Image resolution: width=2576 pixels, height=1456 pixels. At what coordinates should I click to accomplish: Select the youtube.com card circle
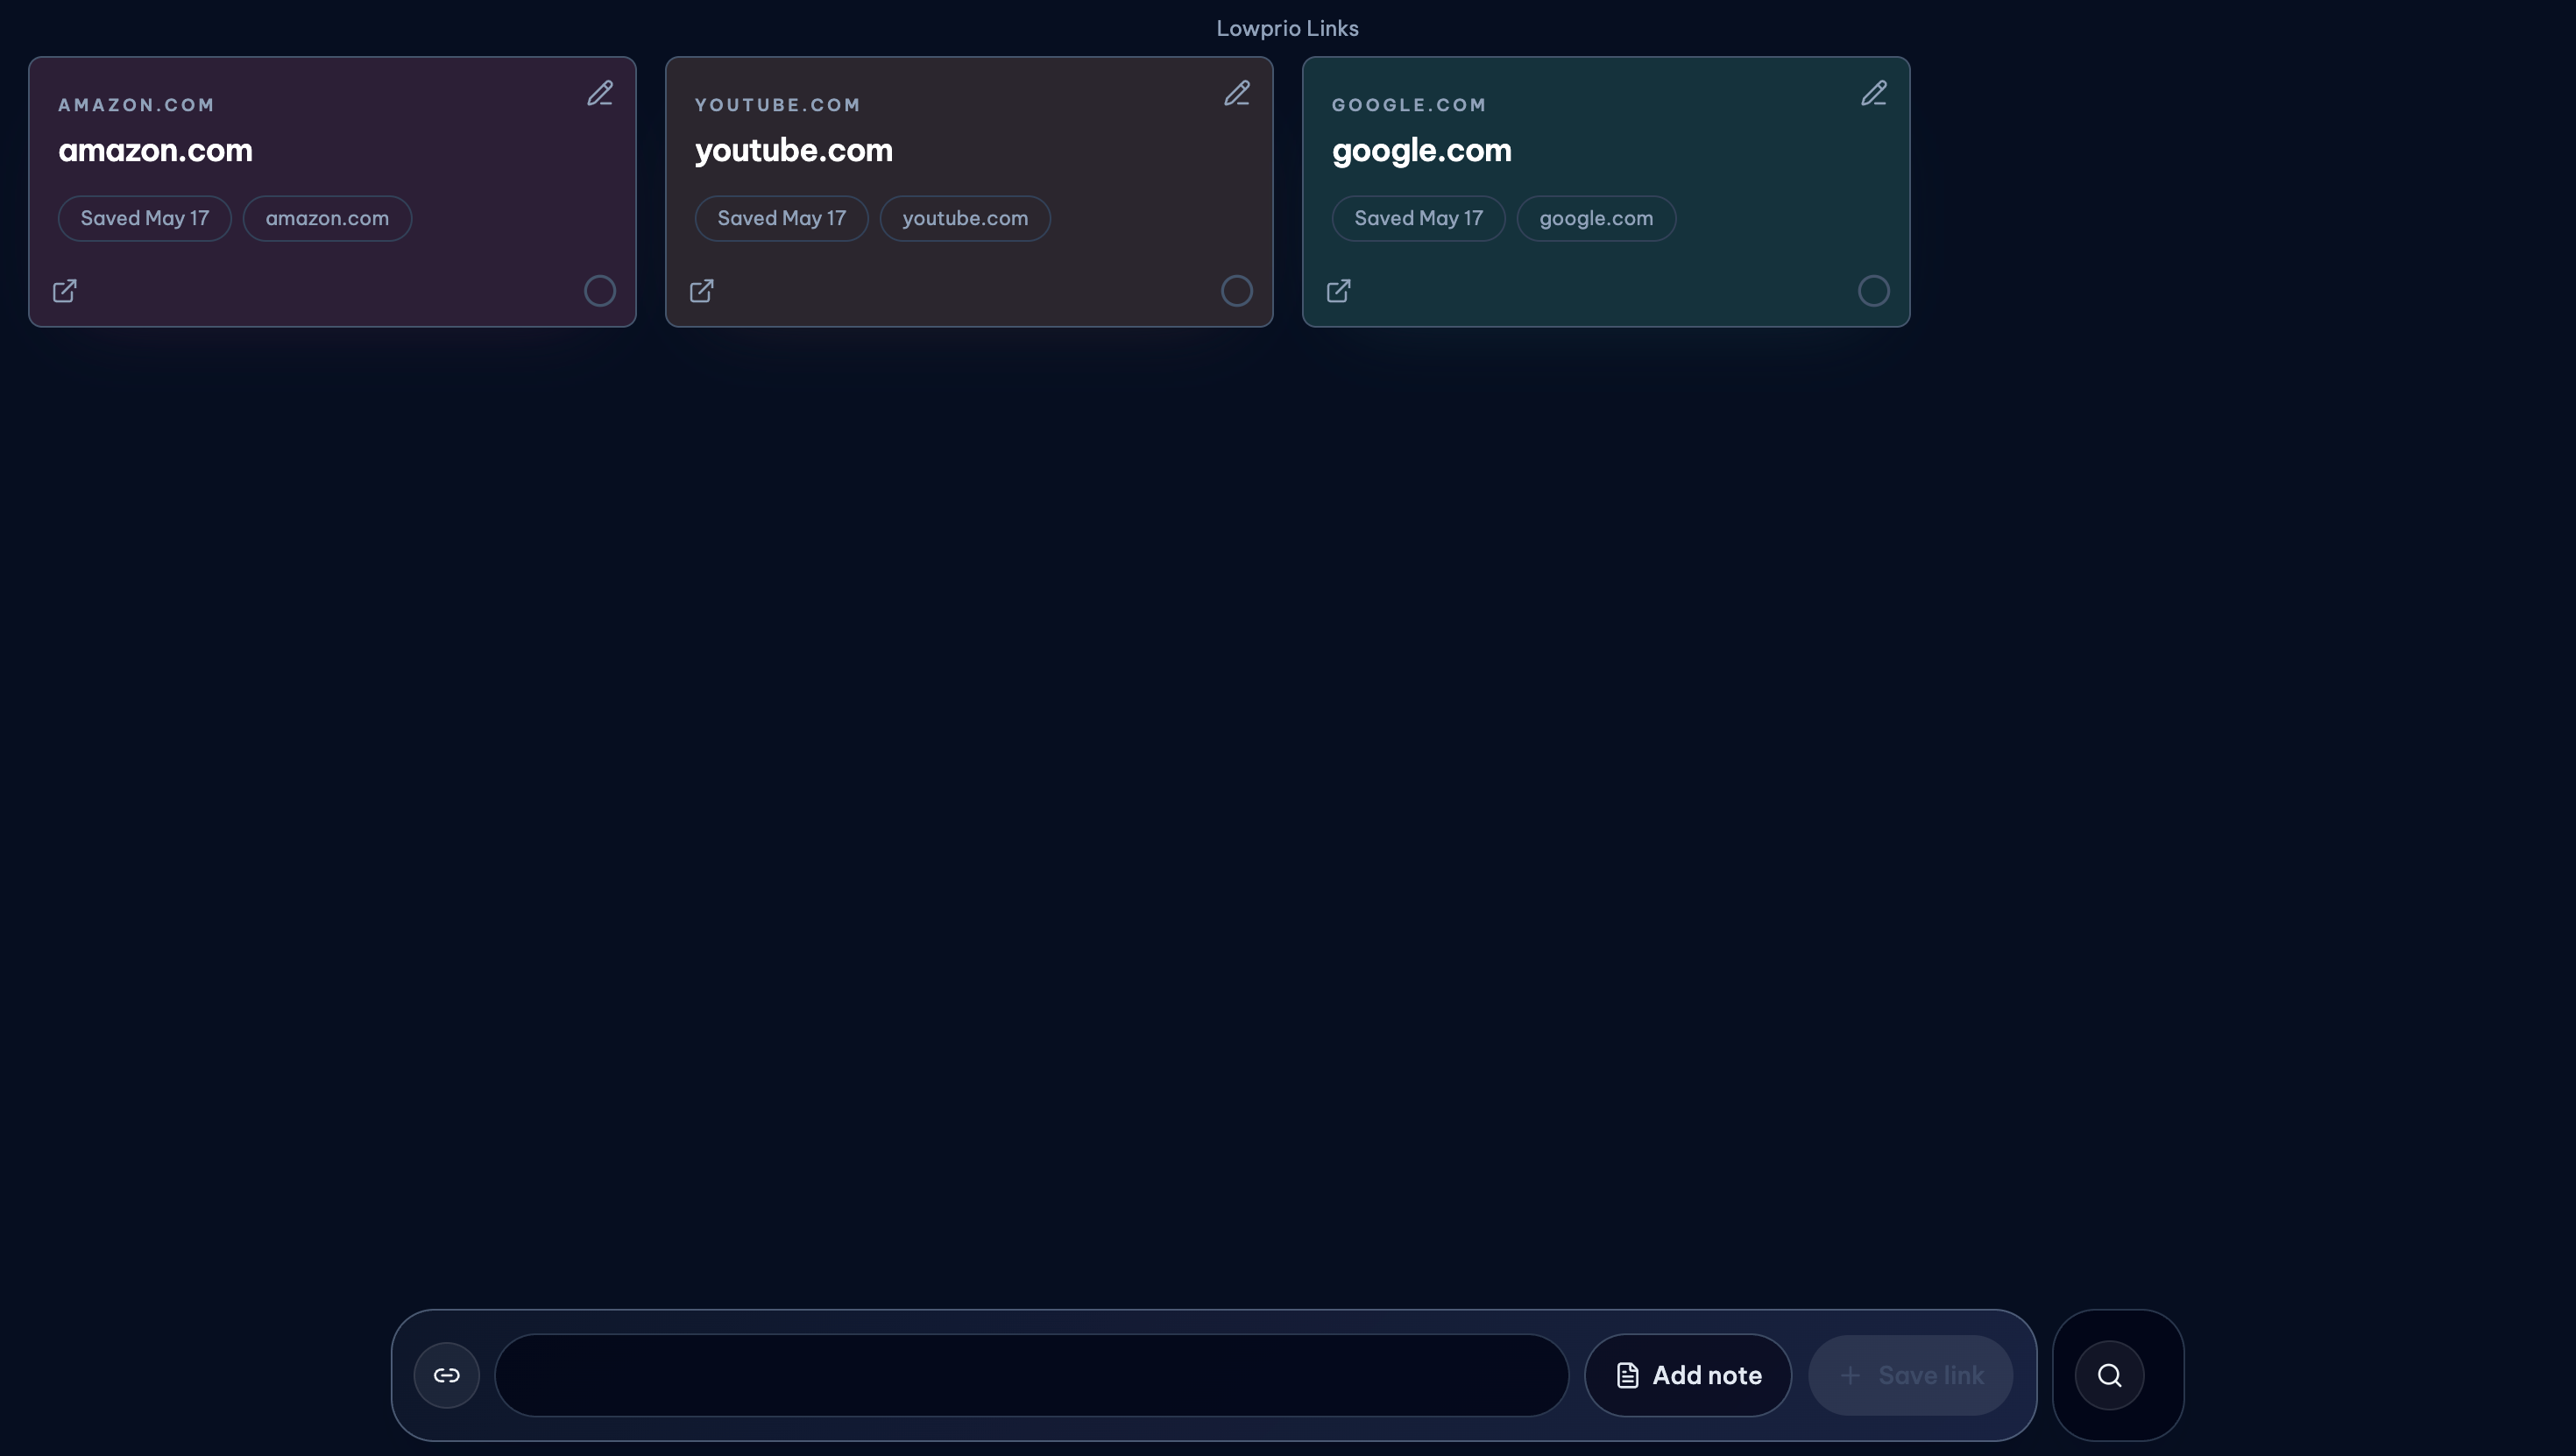[1237, 291]
